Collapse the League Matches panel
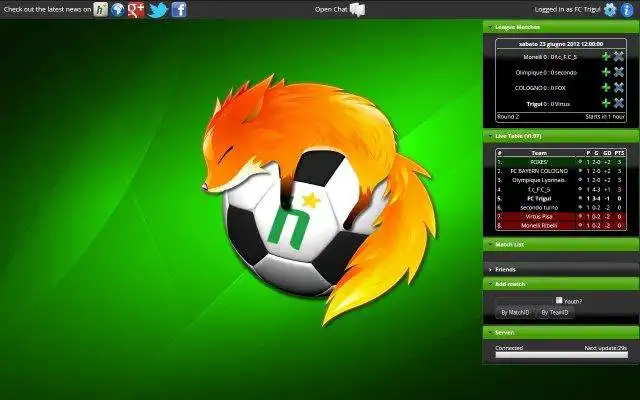The image size is (640, 400). [561, 27]
